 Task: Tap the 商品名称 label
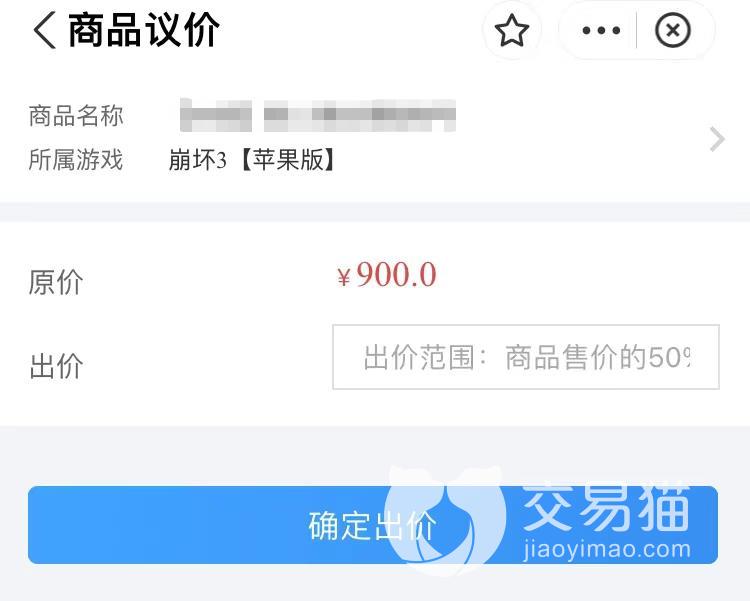tap(76, 116)
